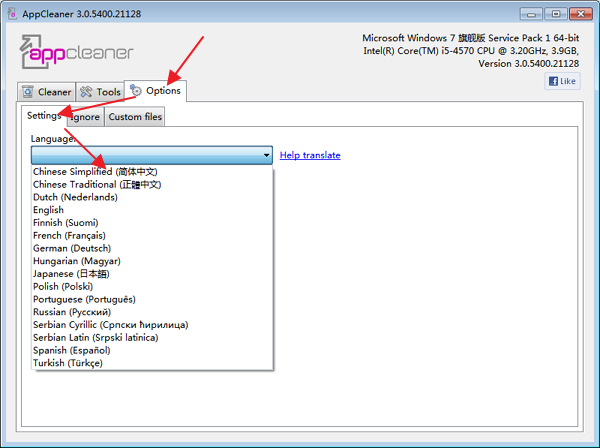Select Finnish (Suomi) language
Viewport: 600px width, 448px height.
(x=152, y=223)
